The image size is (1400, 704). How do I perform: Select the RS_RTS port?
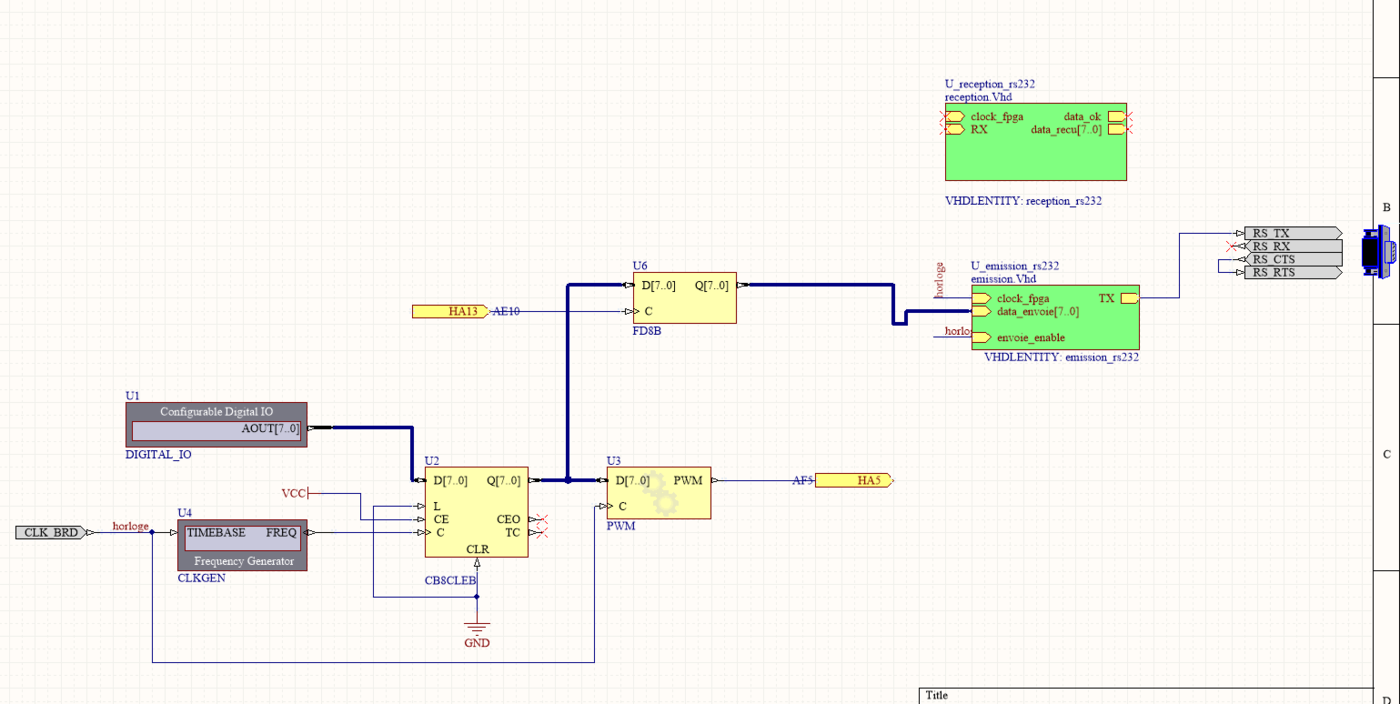pos(1291,272)
